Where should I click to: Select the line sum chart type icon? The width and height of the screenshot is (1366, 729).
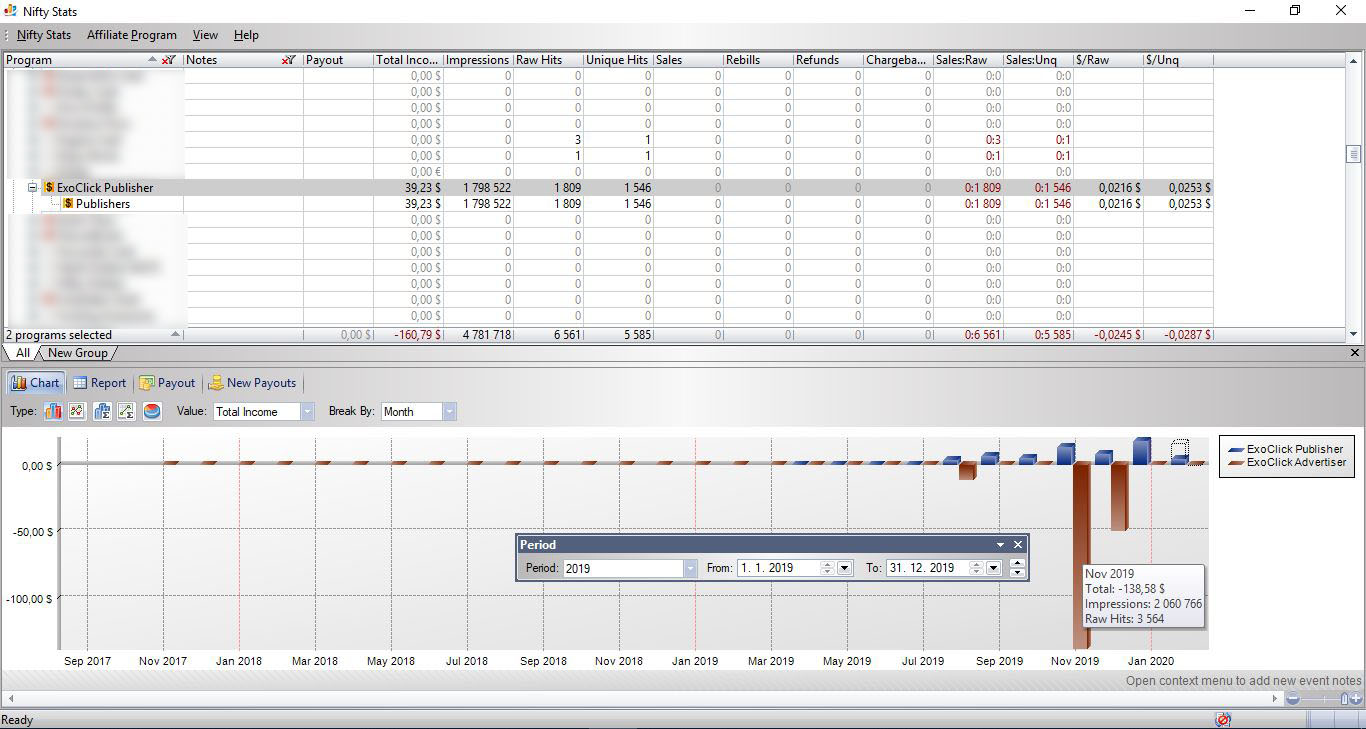point(125,411)
